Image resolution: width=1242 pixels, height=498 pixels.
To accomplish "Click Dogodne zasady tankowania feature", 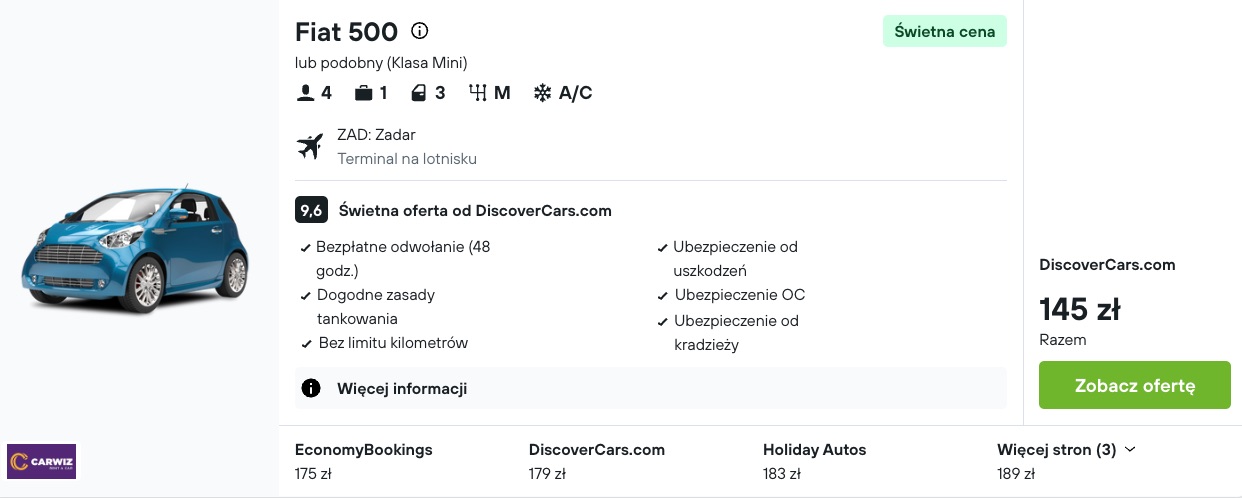I will [376, 307].
